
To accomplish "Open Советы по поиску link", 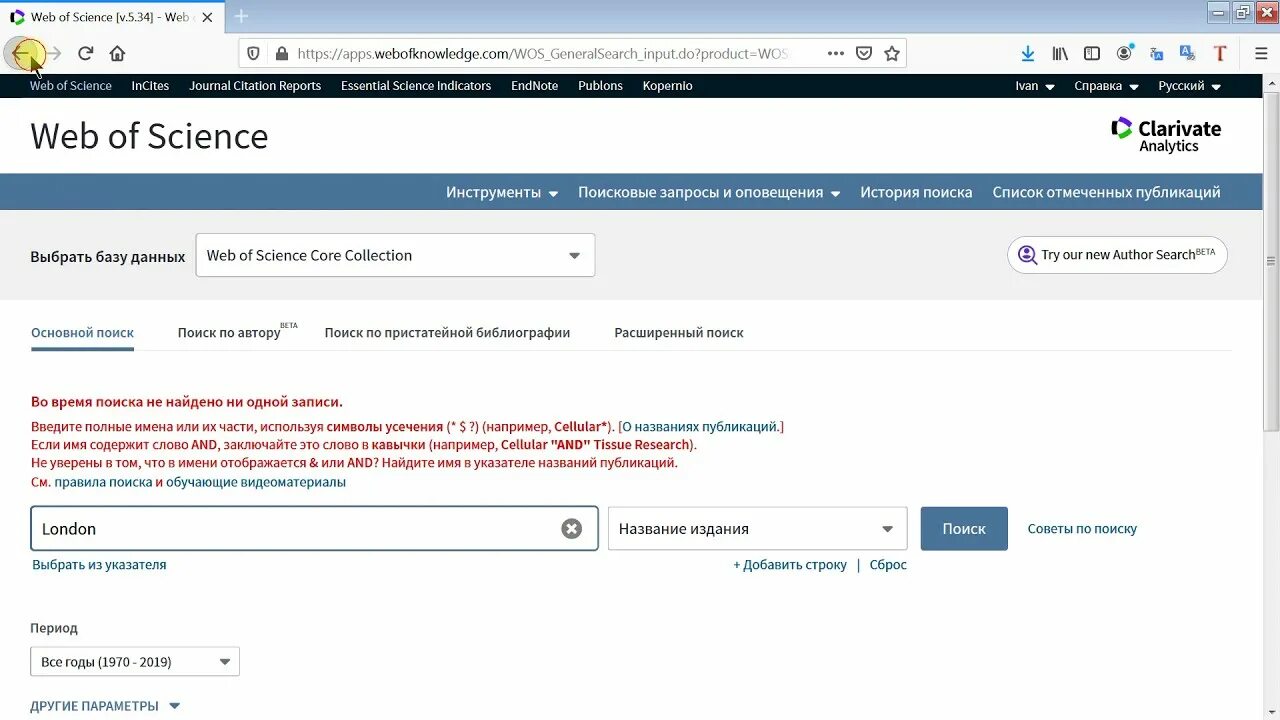I will (1082, 529).
